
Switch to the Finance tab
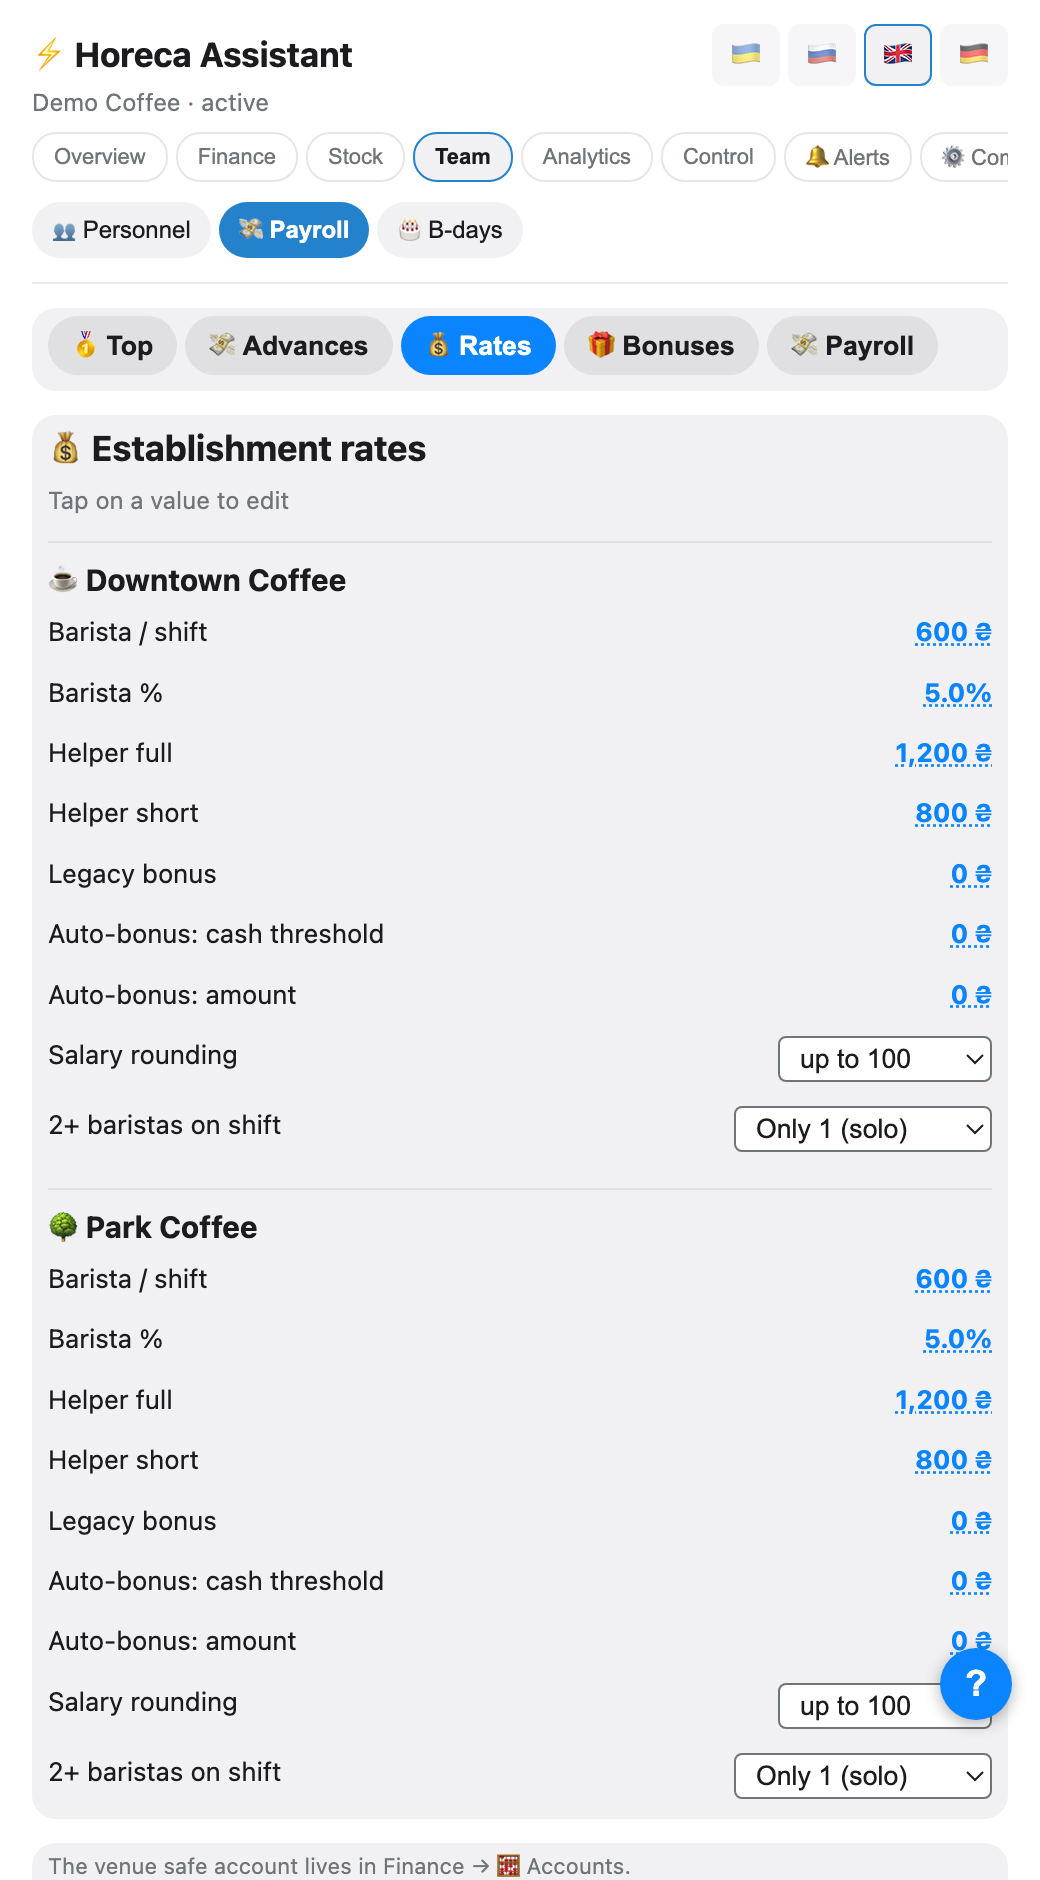(x=237, y=157)
